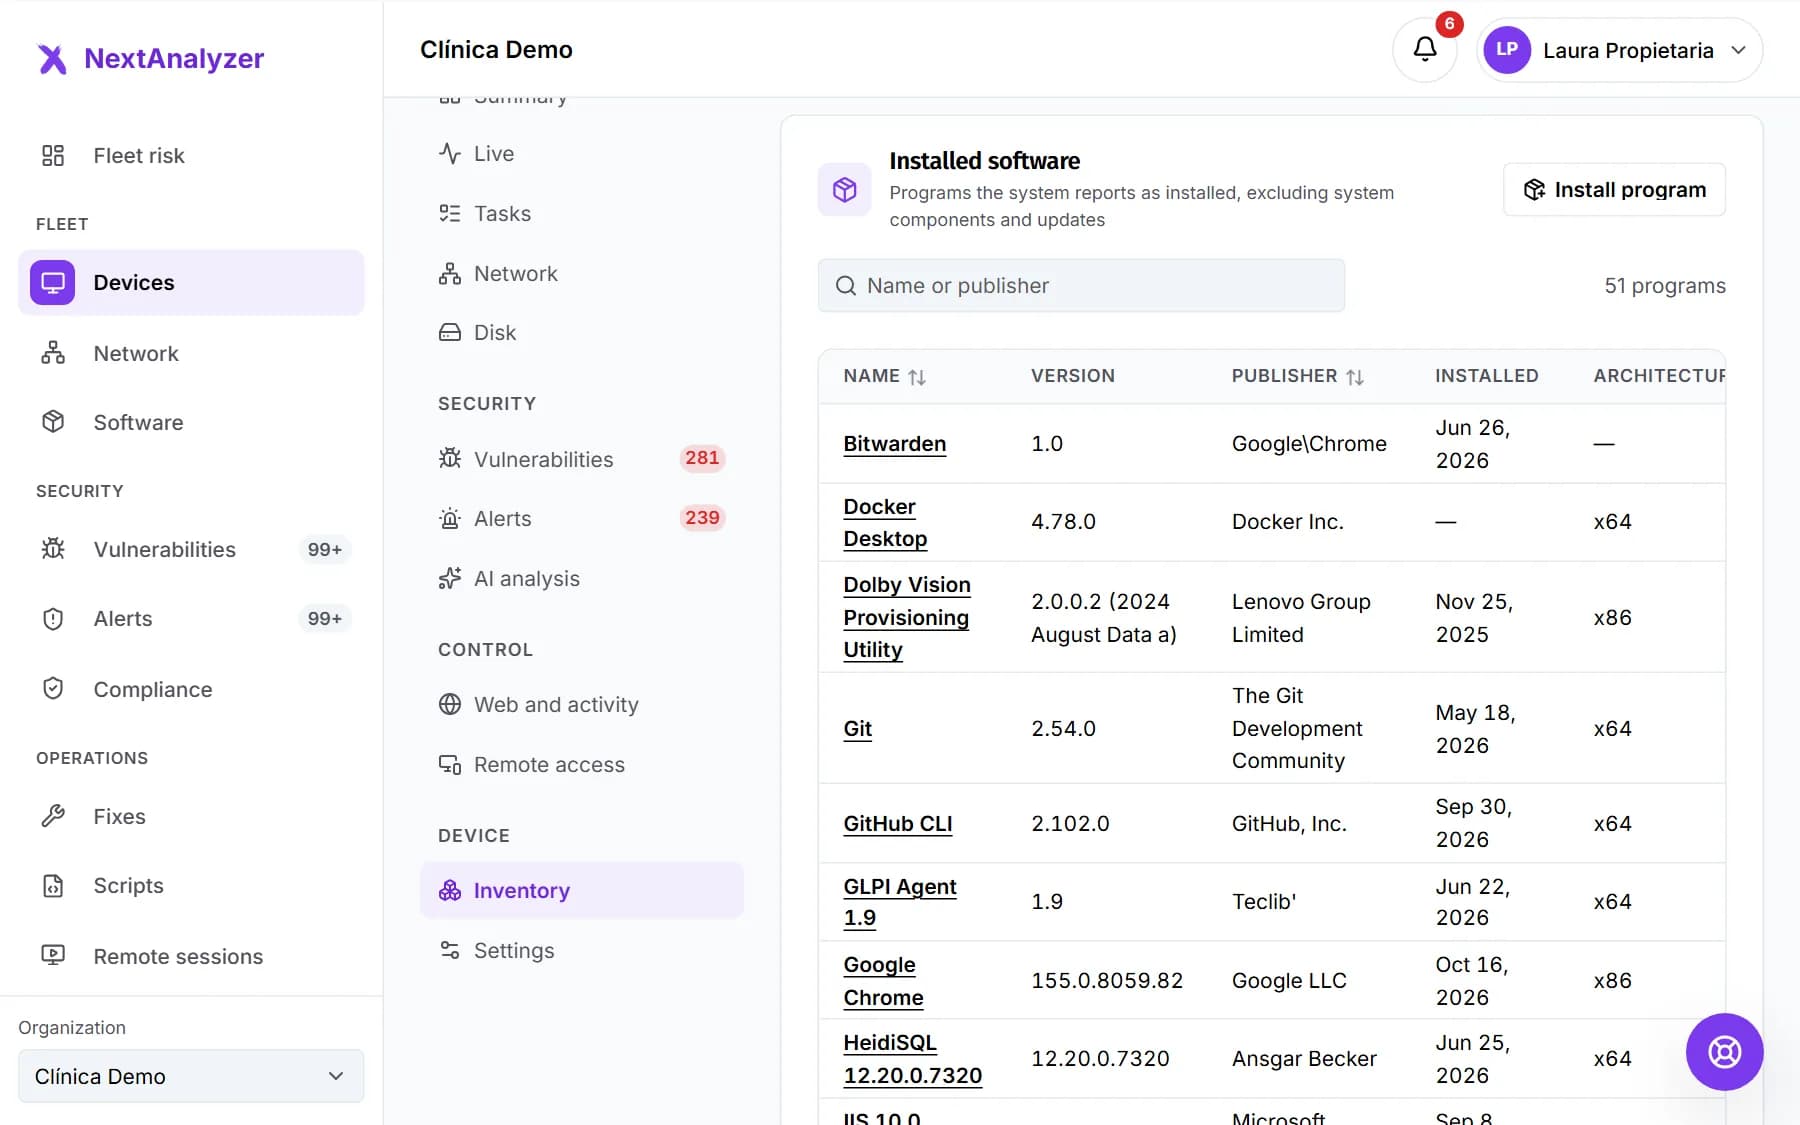Click the Scripts file icon
Screen dimensions: 1800x1125
tap(53, 886)
